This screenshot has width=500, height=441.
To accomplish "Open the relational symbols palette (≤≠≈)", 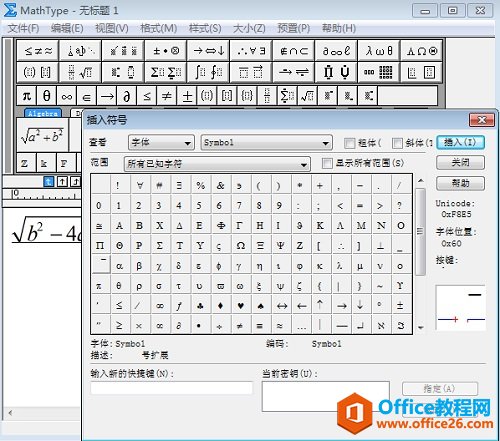I will point(38,51).
